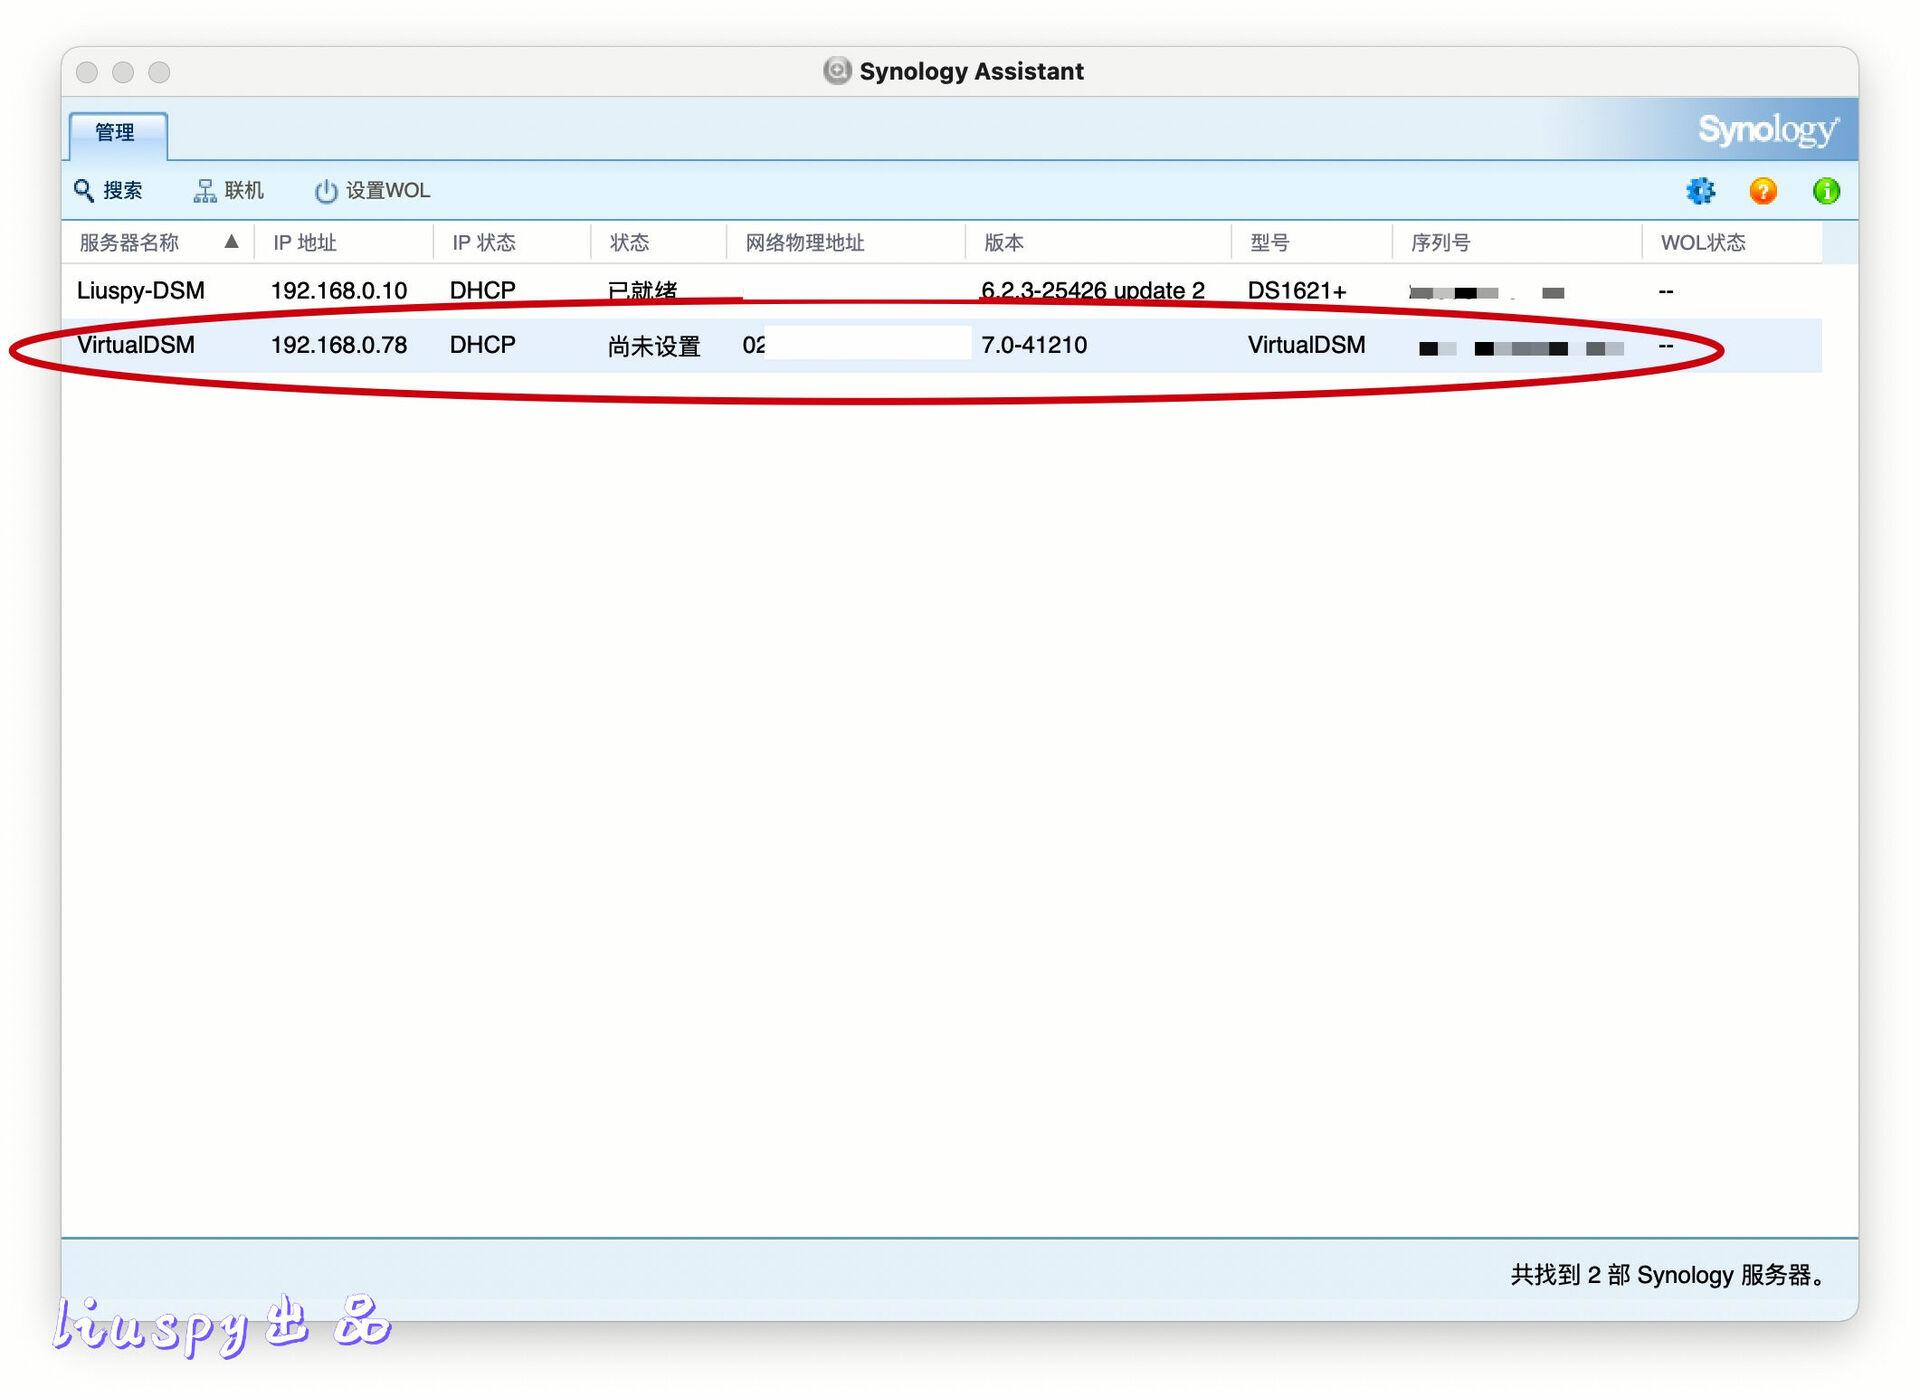Click the window close button
Image resolution: width=1920 pixels, height=1397 pixels.
click(87, 72)
